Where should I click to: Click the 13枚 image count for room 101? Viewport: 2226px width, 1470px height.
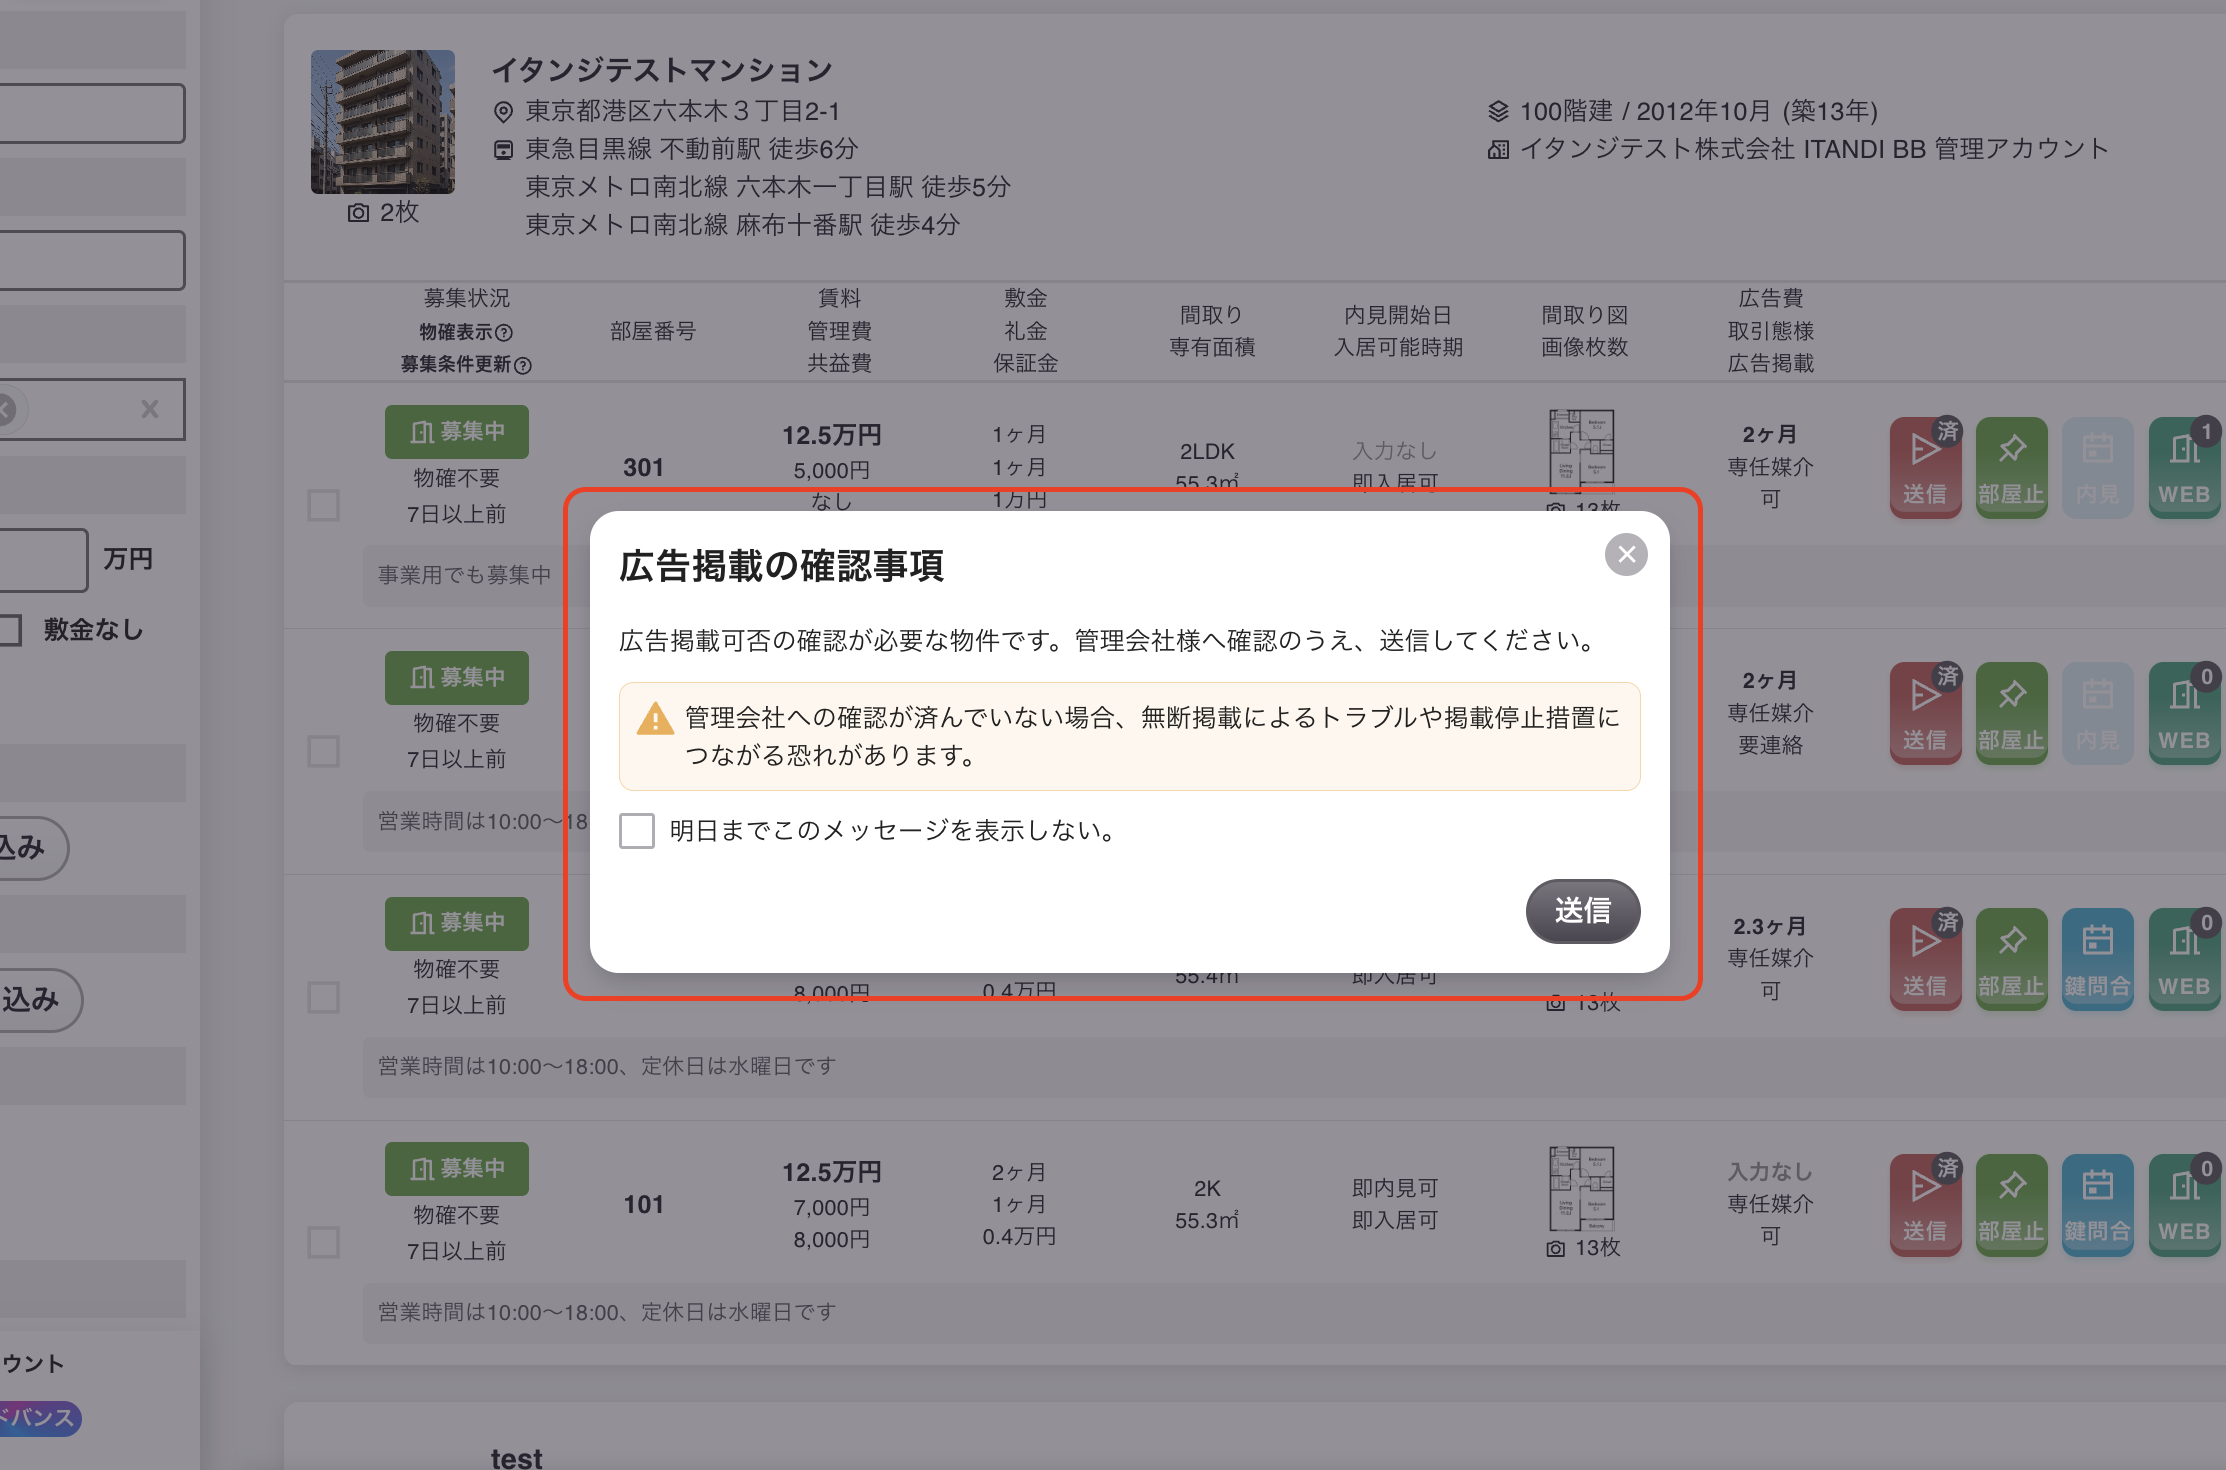tap(1583, 1248)
